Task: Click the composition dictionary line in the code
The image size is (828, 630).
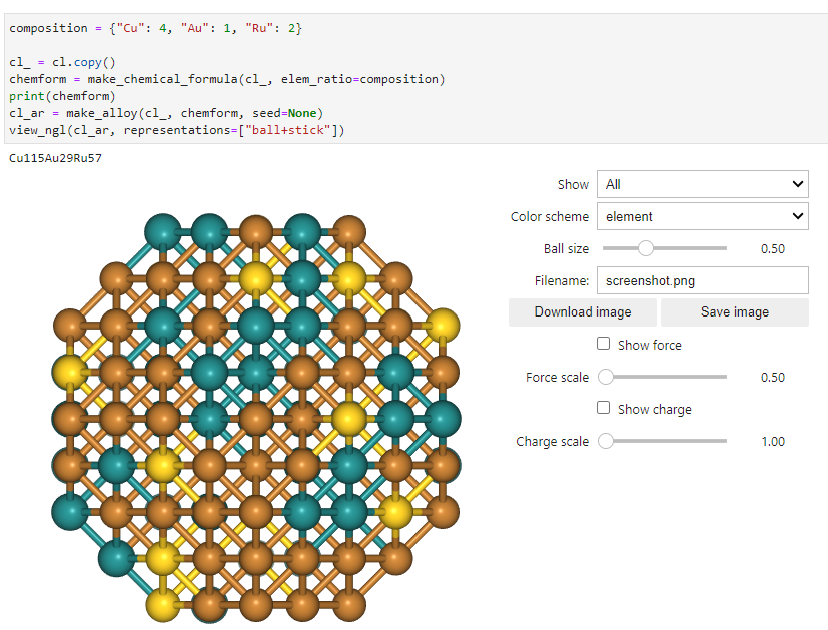Action: (x=155, y=28)
